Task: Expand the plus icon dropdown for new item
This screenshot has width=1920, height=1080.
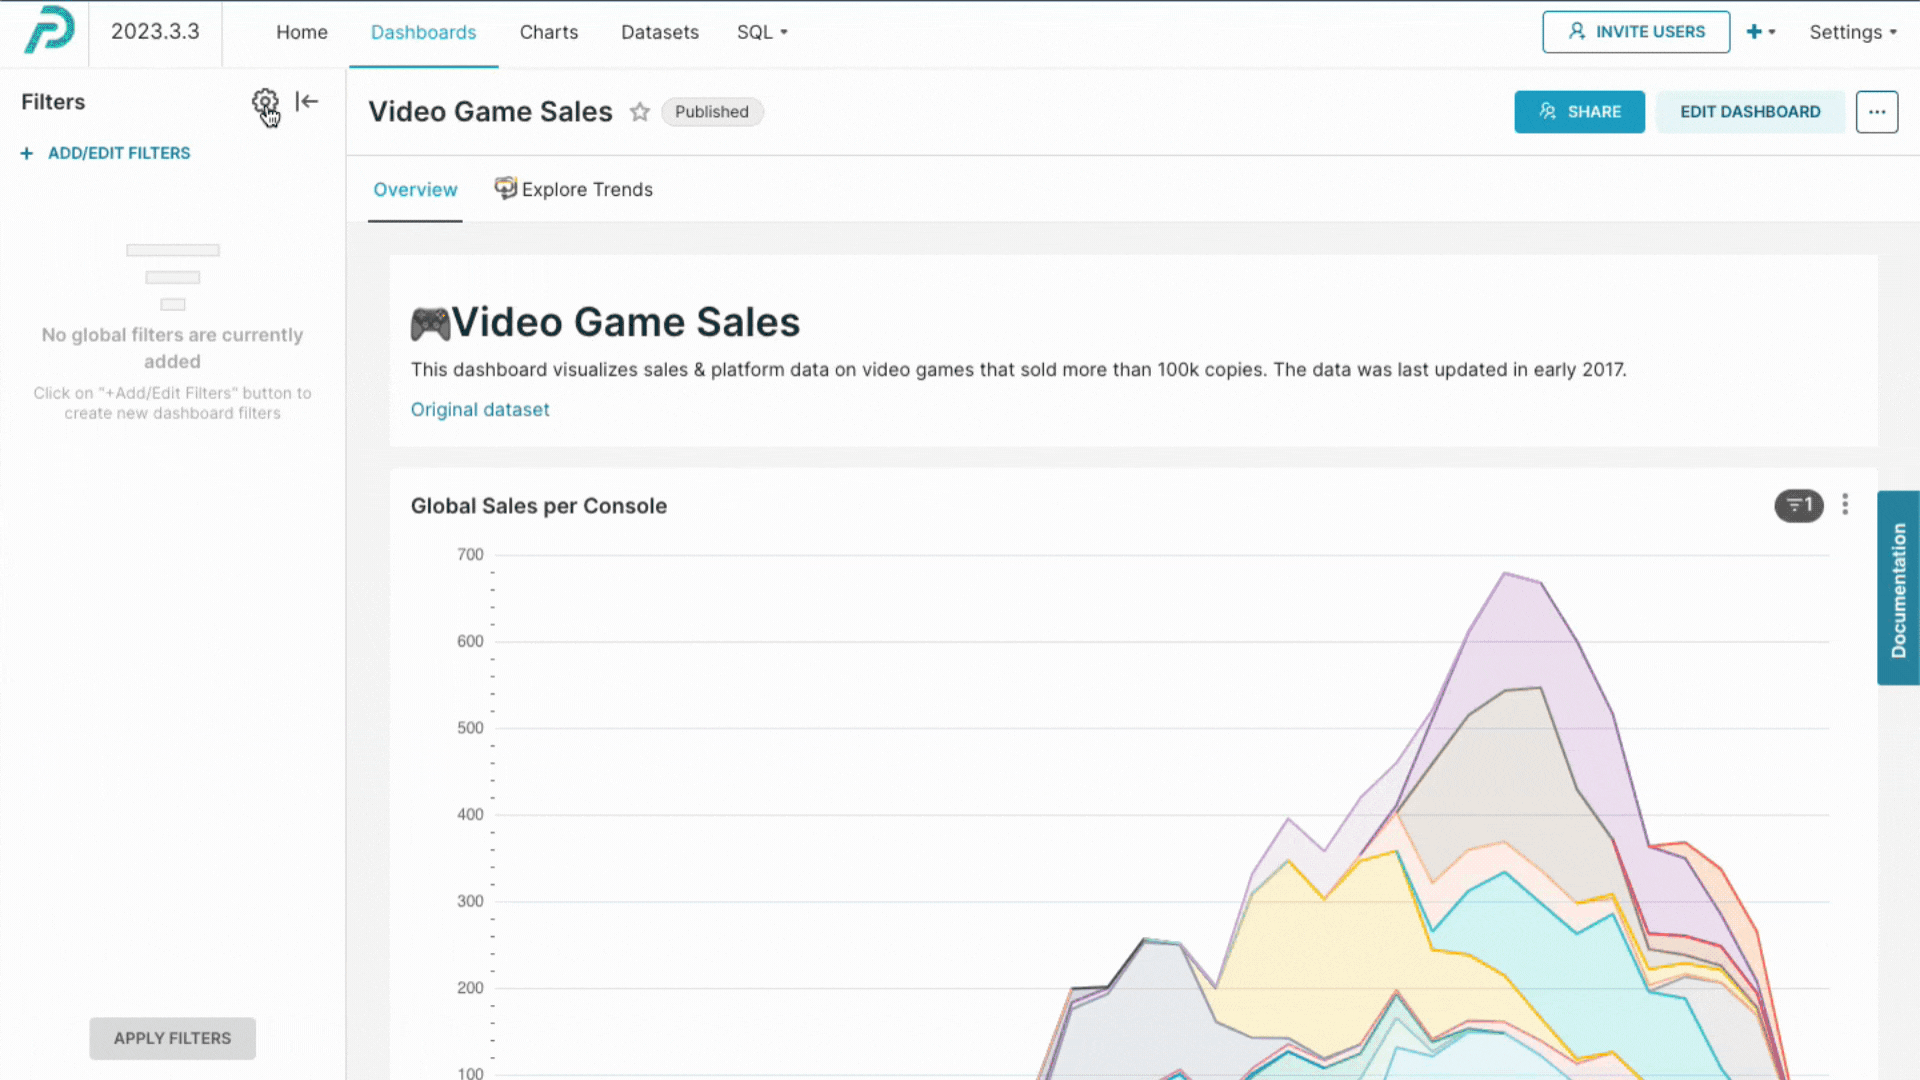Action: [x=1764, y=30]
